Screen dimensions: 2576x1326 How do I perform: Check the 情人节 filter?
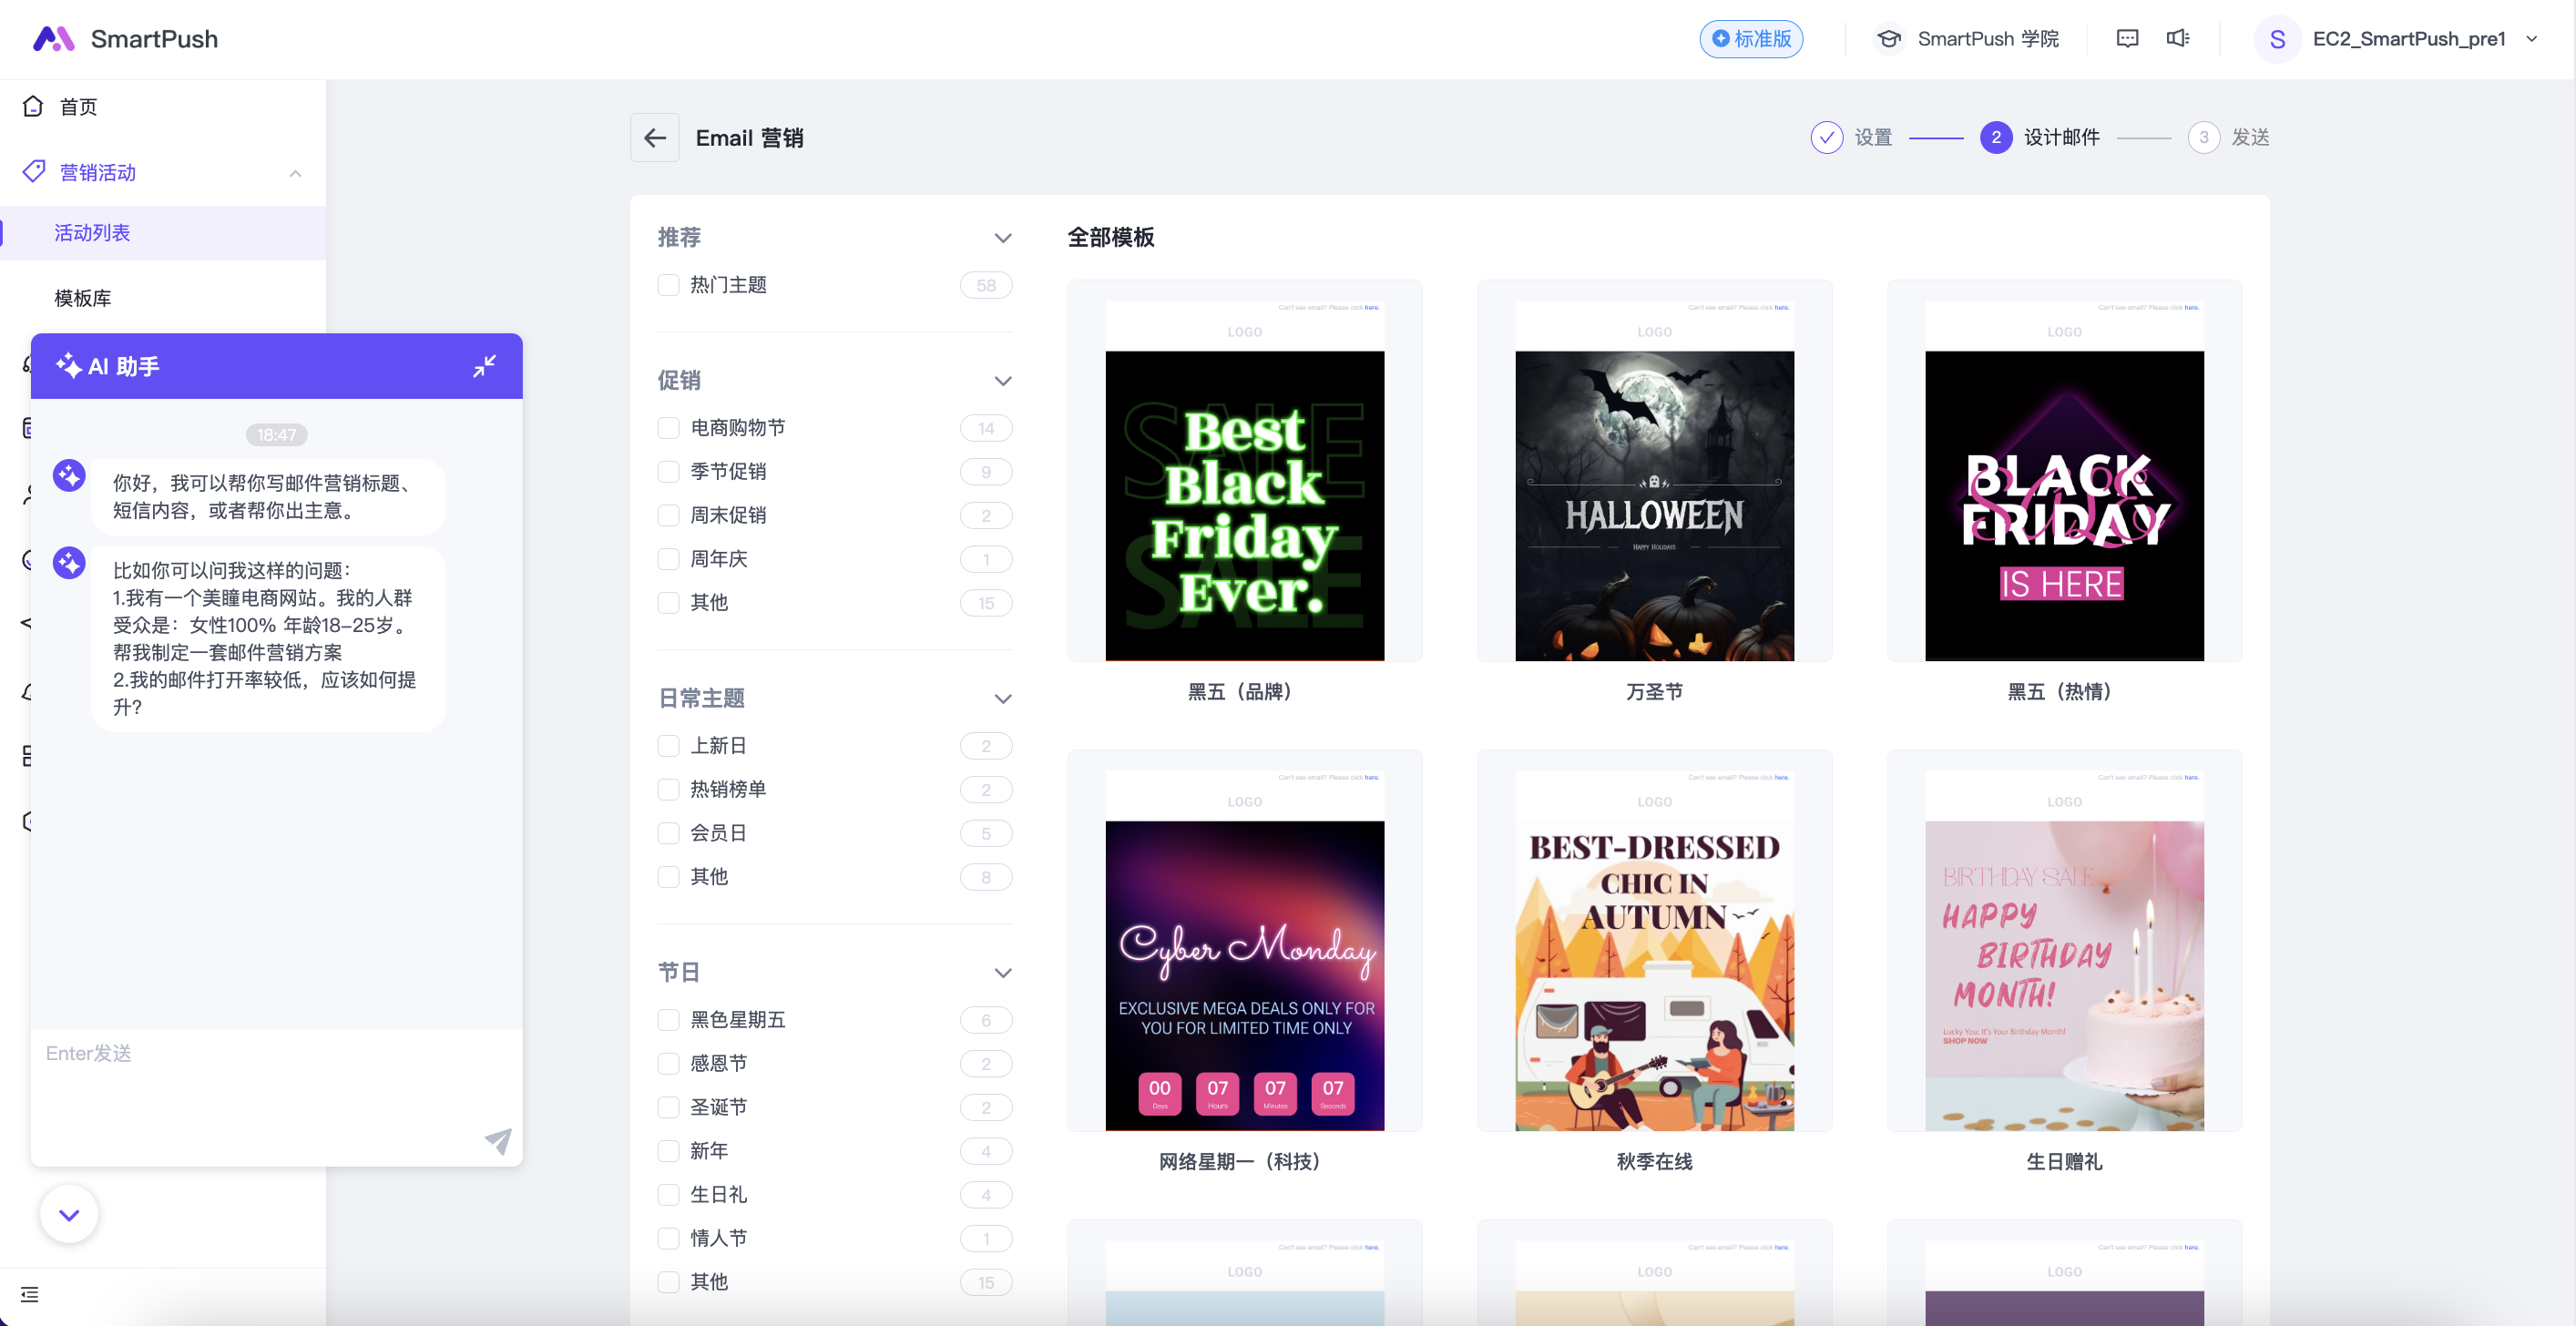(668, 1238)
